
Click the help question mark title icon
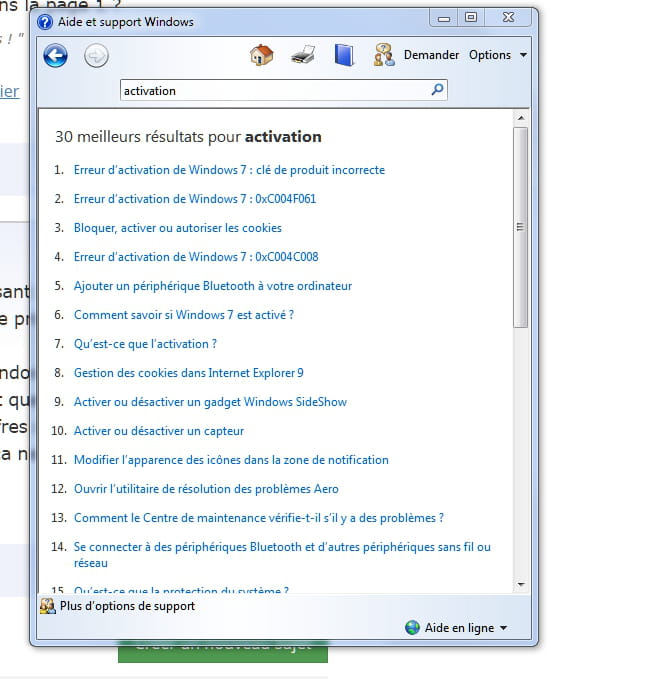point(45,22)
